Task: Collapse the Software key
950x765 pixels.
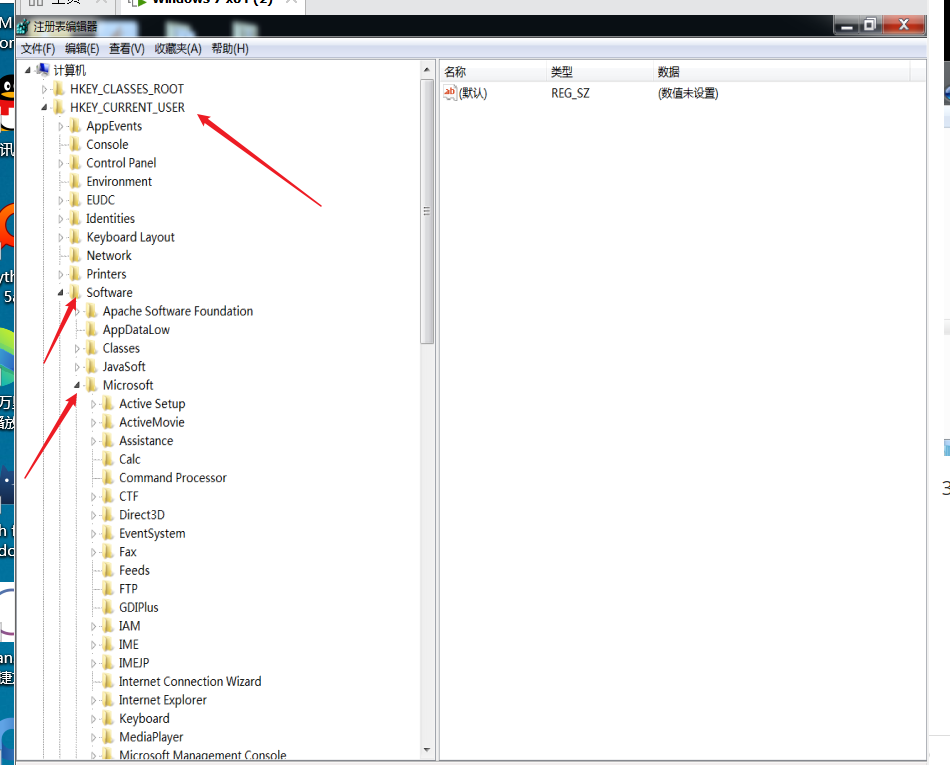Action: 61,293
